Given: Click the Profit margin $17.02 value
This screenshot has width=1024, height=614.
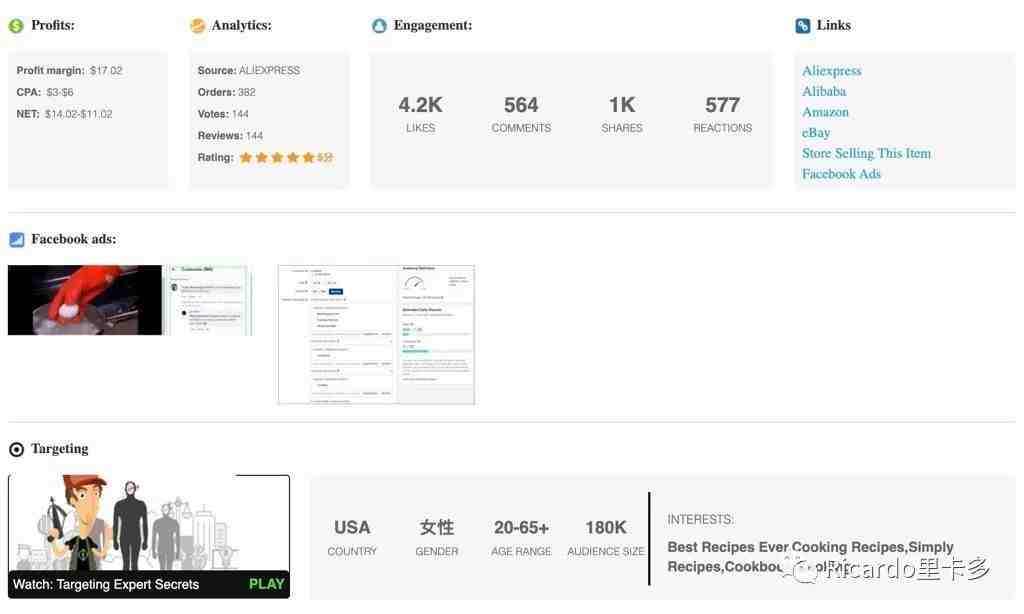Looking at the screenshot, I should coord(106,71).
